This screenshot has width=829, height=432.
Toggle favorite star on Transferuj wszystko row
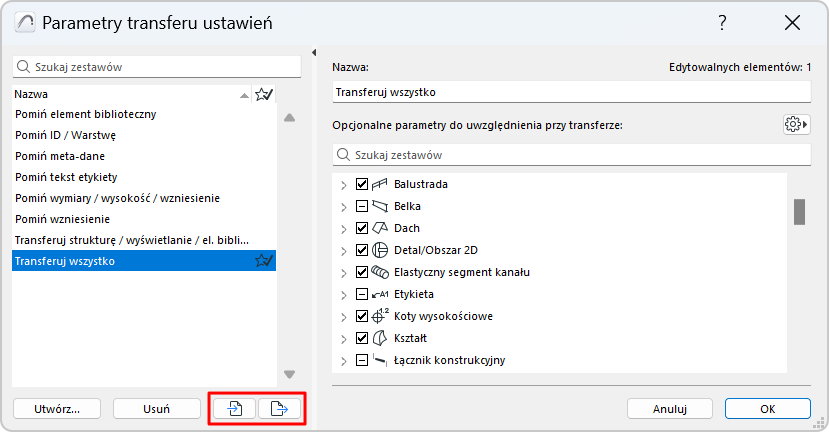coord(264,261)
